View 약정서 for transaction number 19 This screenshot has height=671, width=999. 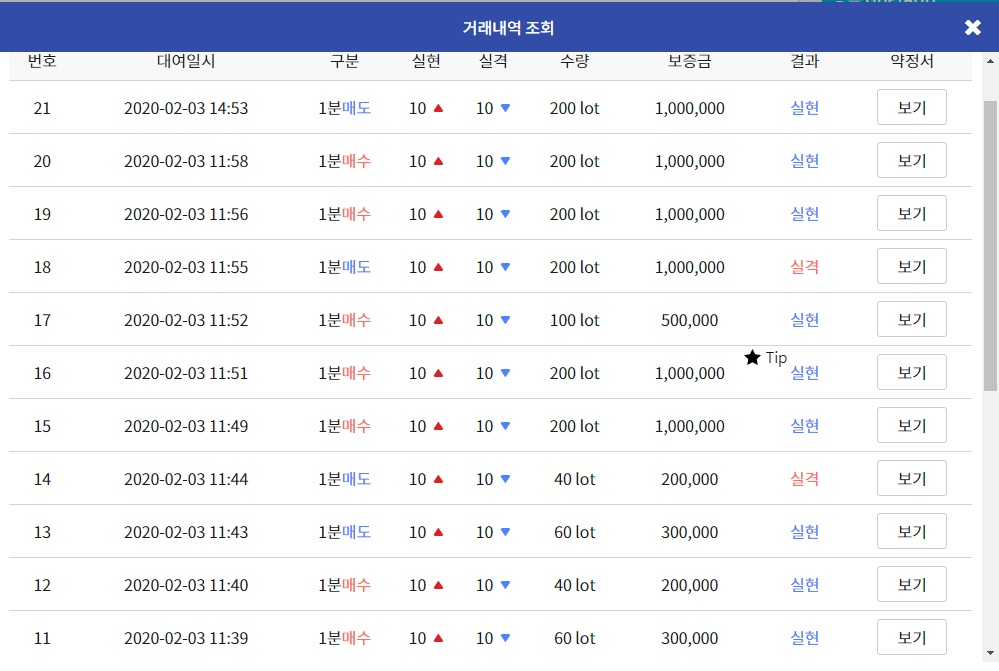(x=912, y=213)
